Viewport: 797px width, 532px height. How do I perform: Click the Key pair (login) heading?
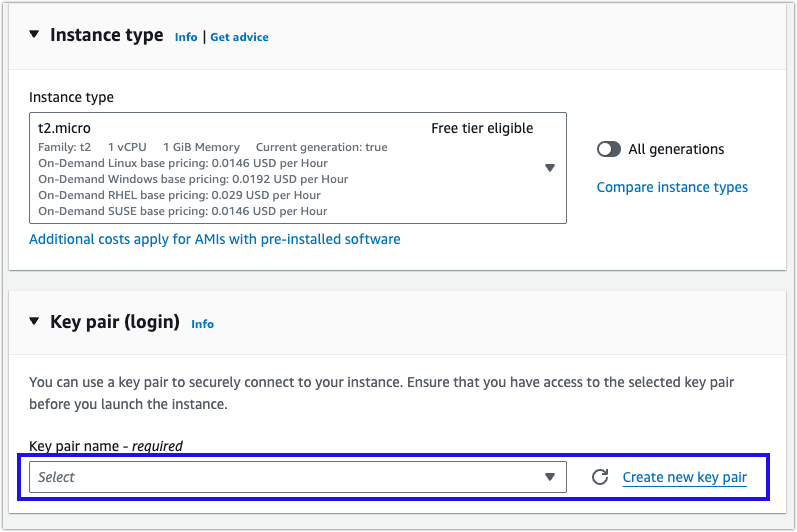click(115, 322)
